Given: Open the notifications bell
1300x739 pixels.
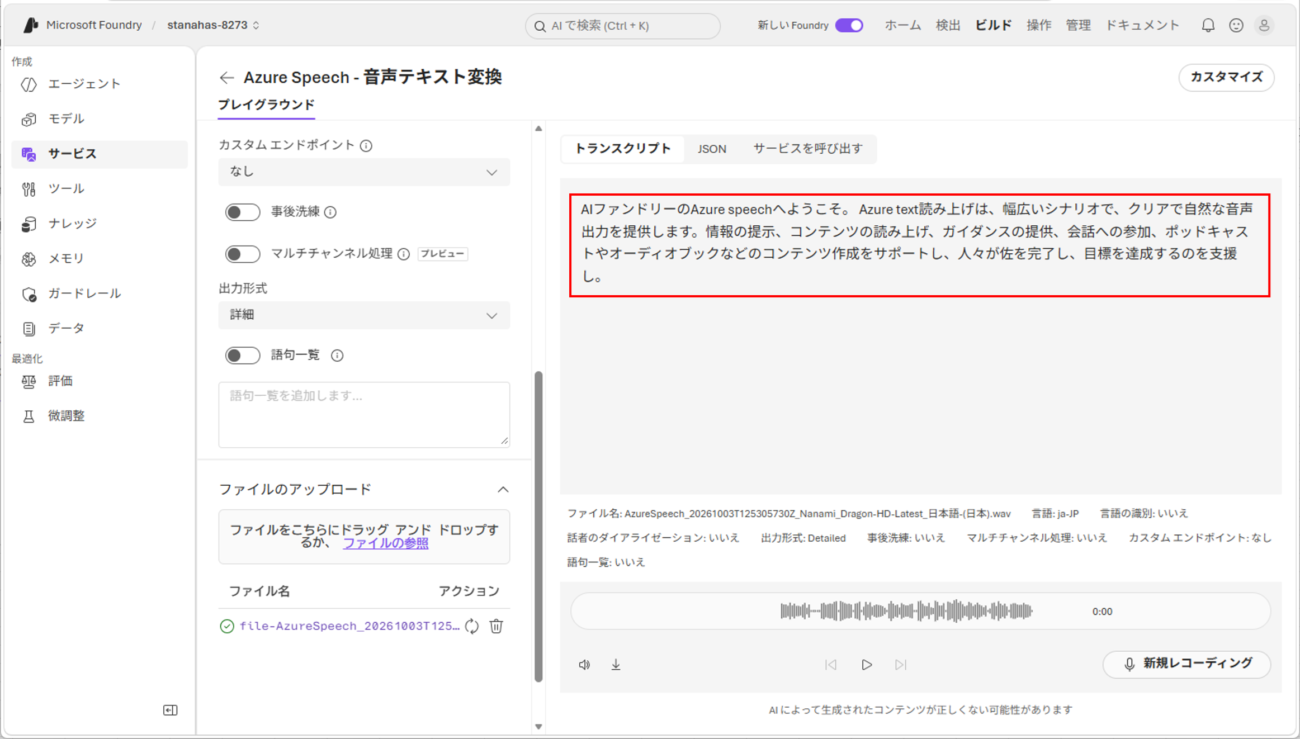Looking at the screenshot, I should point(1208,25).
